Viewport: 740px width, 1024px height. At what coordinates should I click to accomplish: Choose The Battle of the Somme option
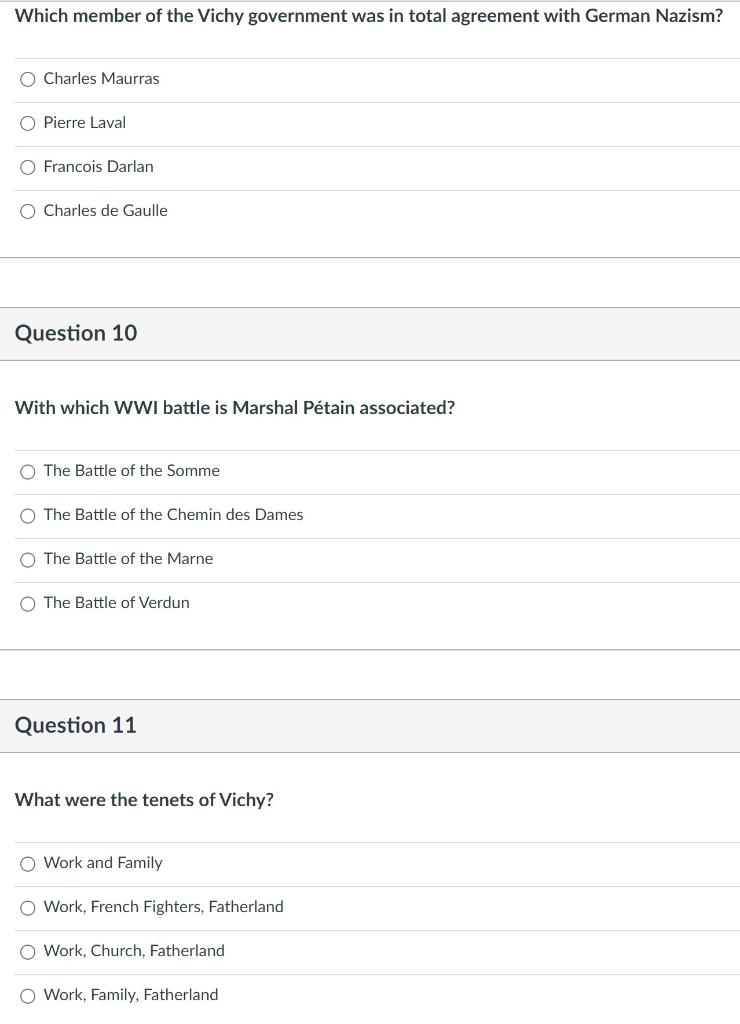pos(28,471)
